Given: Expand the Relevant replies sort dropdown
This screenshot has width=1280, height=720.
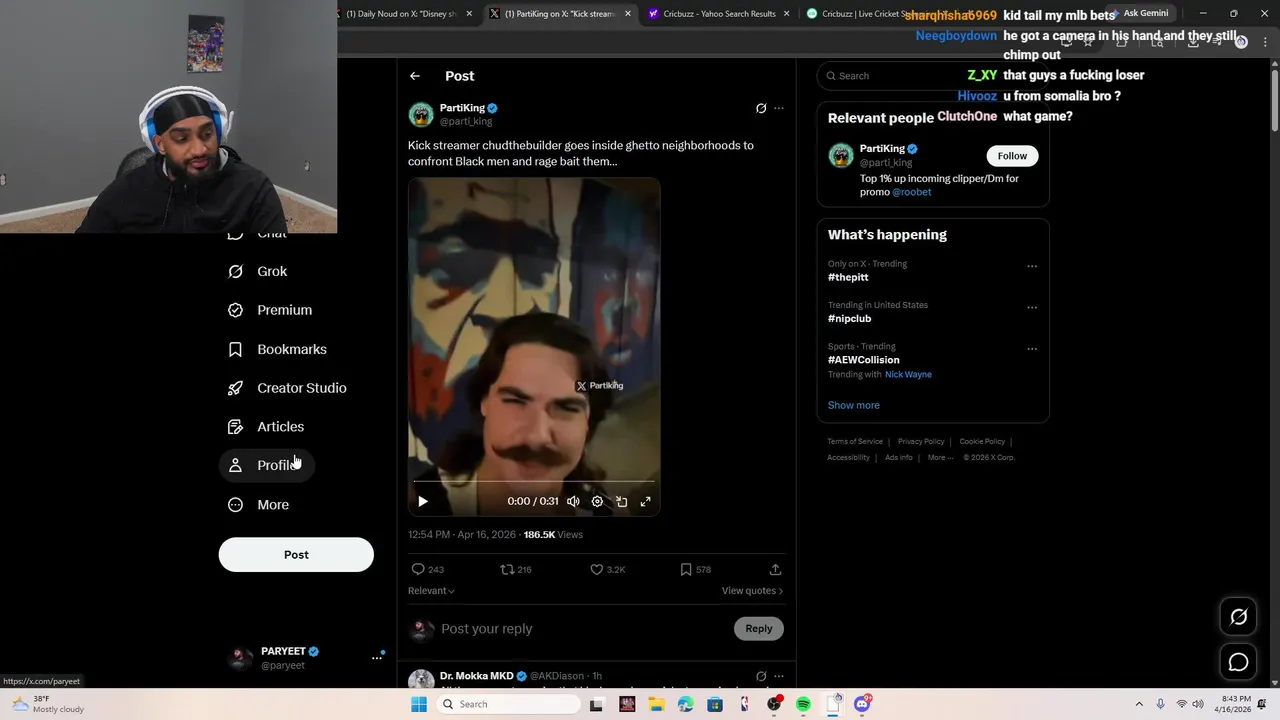Looking at the screenshot, I should pos(431,591).
